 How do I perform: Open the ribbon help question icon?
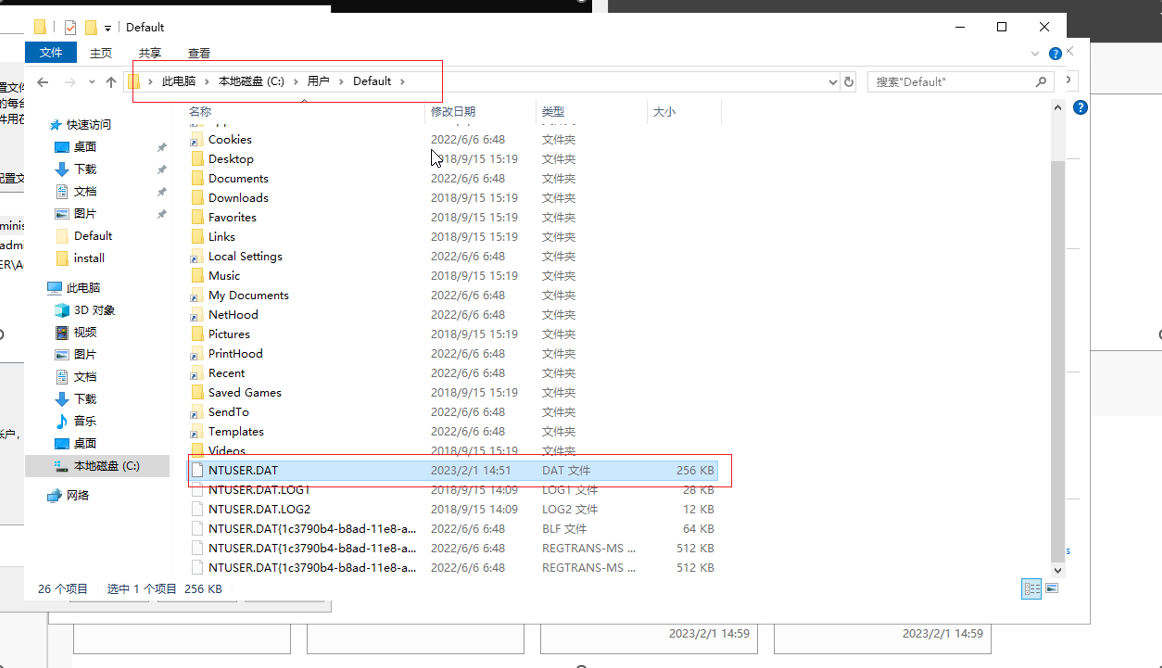click(1055, 53)
